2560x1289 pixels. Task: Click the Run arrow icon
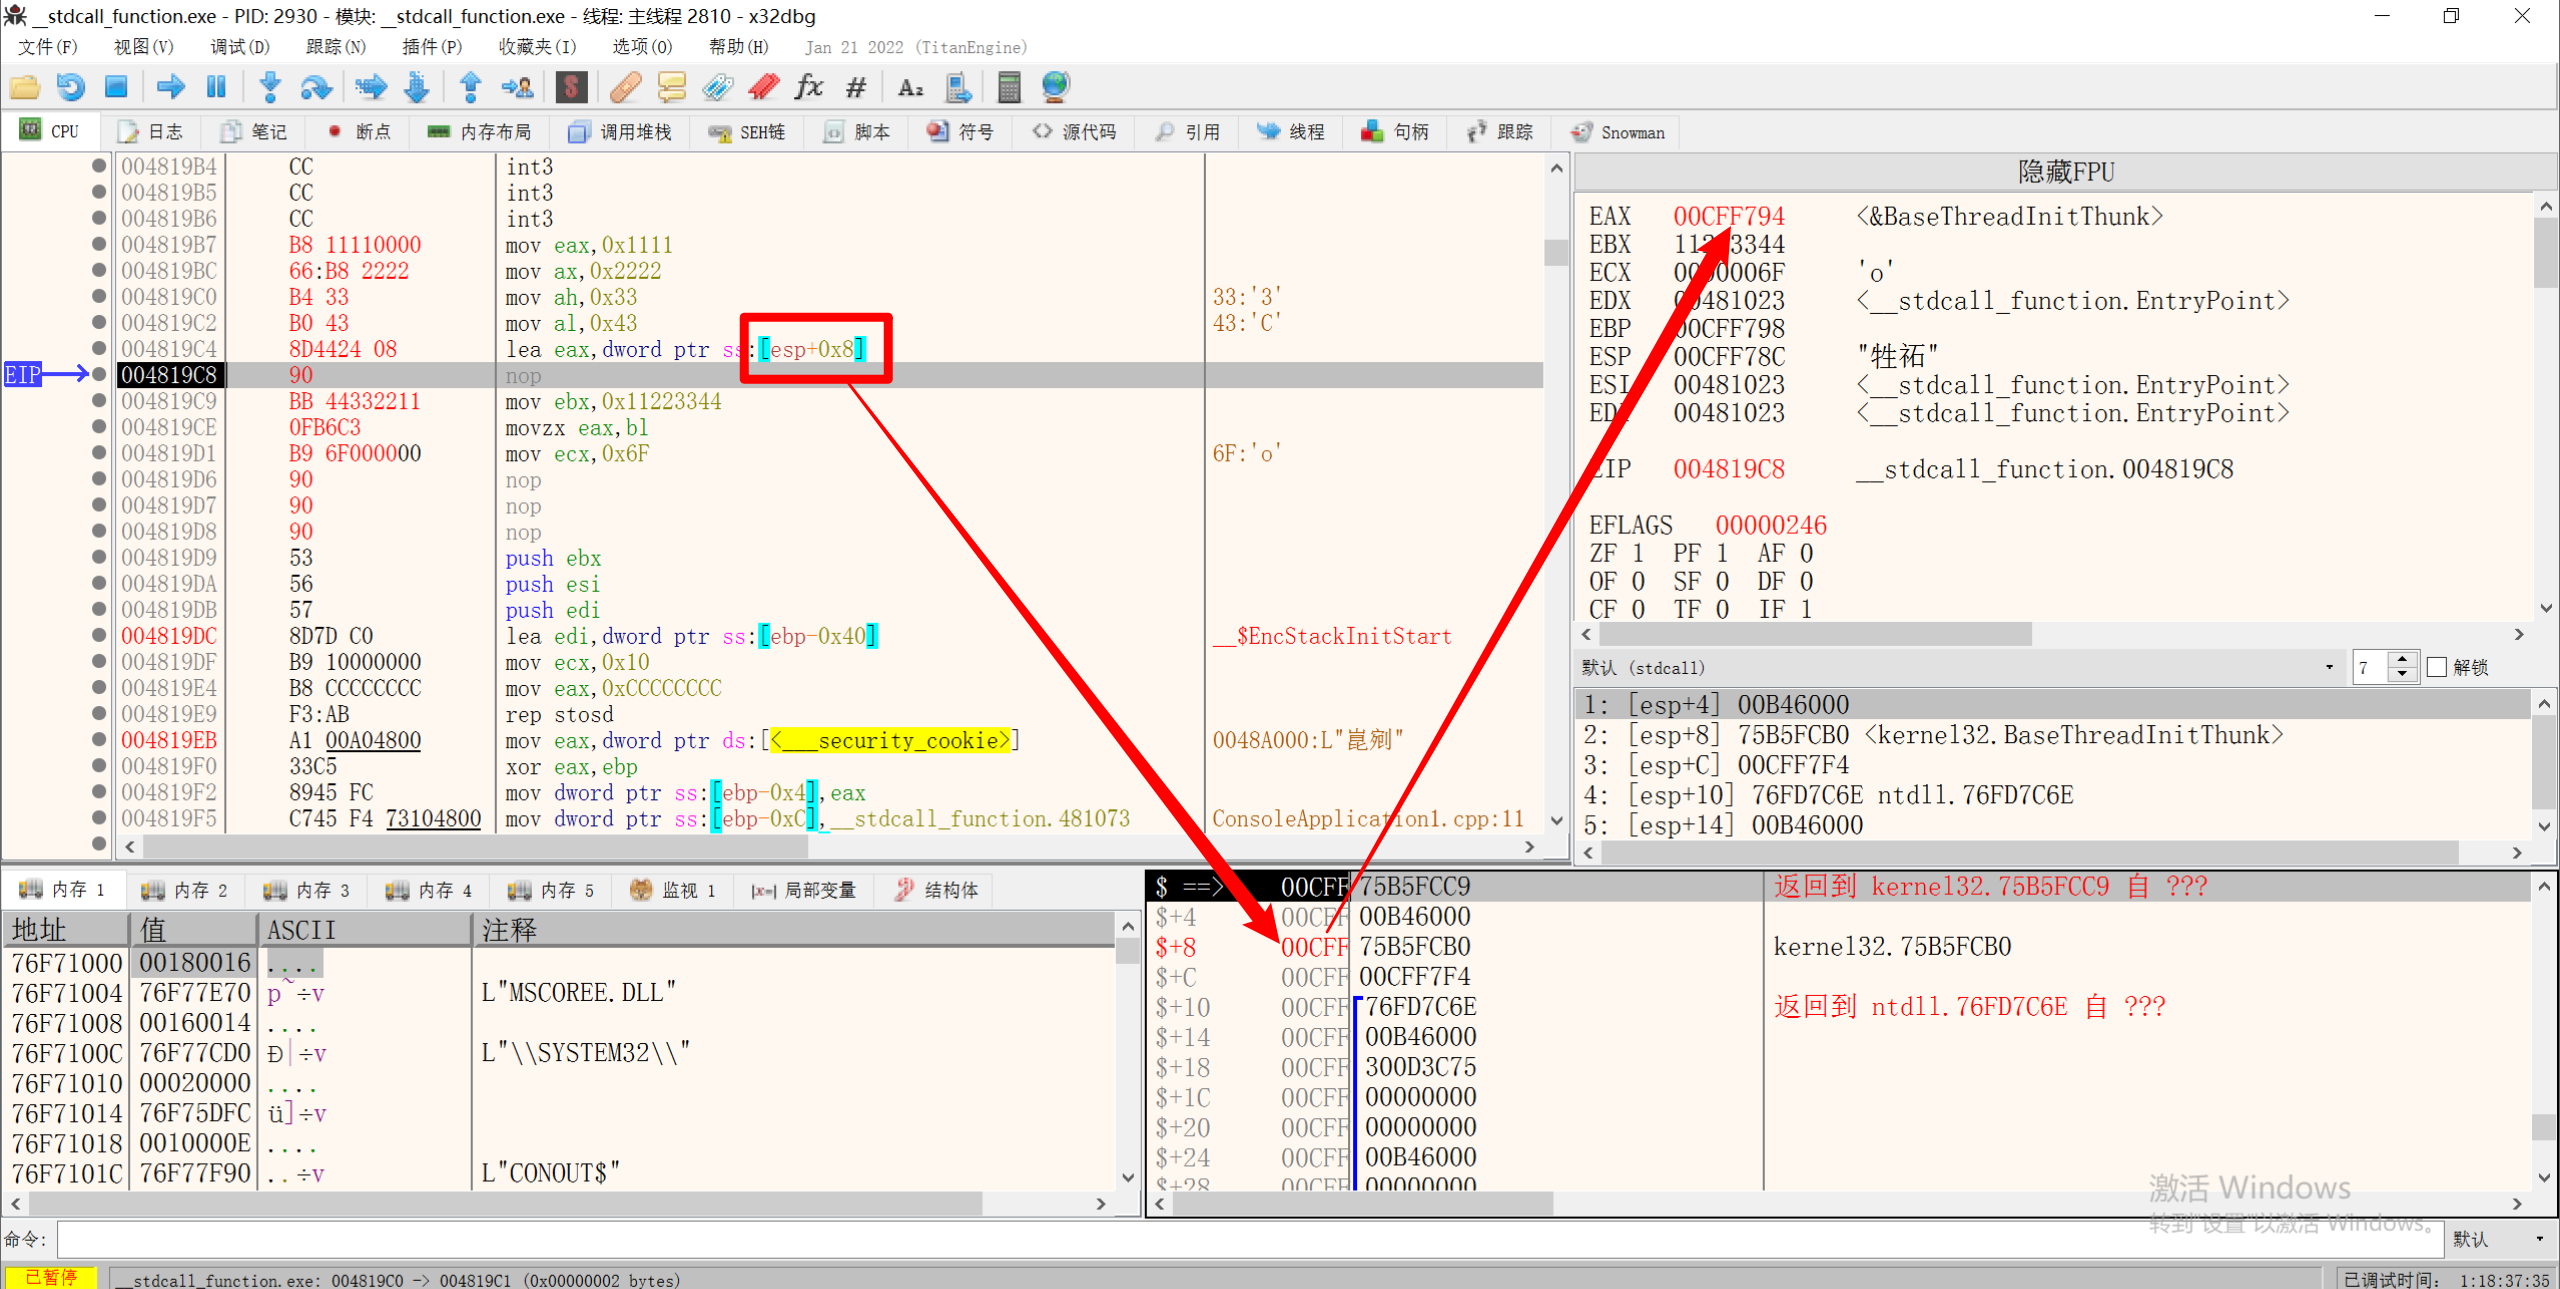coord(171,88)
